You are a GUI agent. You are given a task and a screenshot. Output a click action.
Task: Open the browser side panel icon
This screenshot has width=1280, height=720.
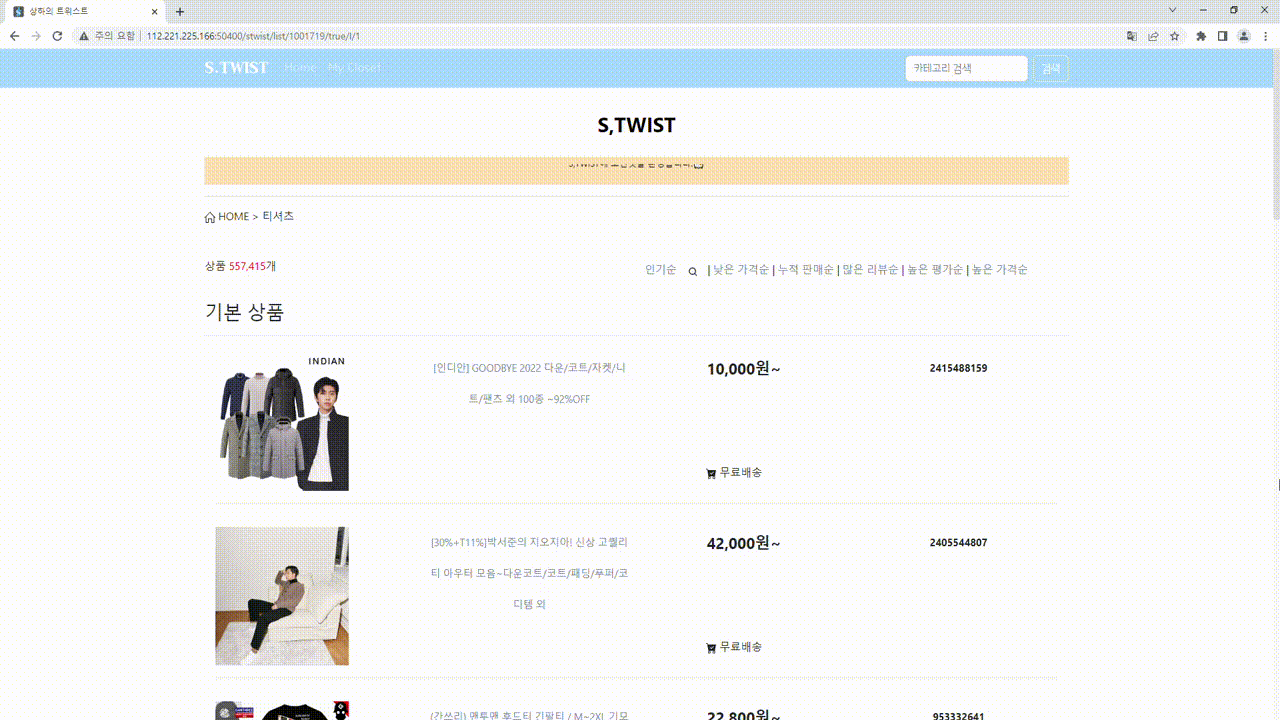pos(1222,35)
